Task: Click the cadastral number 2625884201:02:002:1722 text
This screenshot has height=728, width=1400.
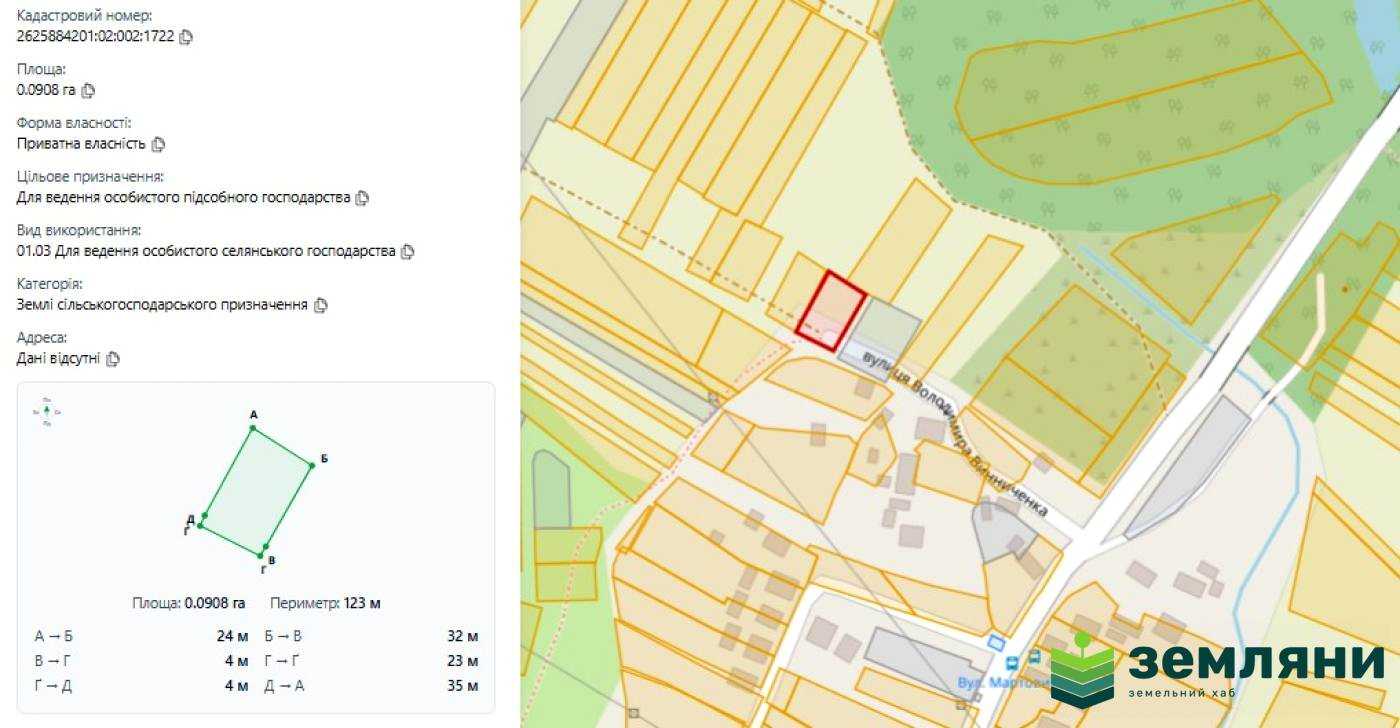Action: (x=96, y=37)
